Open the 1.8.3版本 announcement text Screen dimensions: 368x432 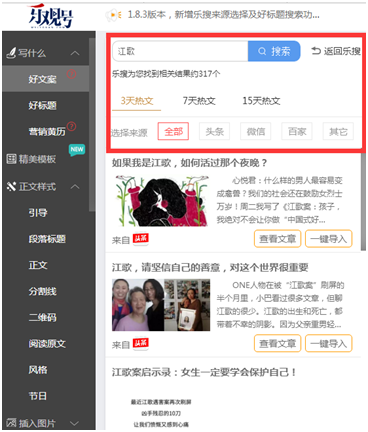tap(224, 15)
